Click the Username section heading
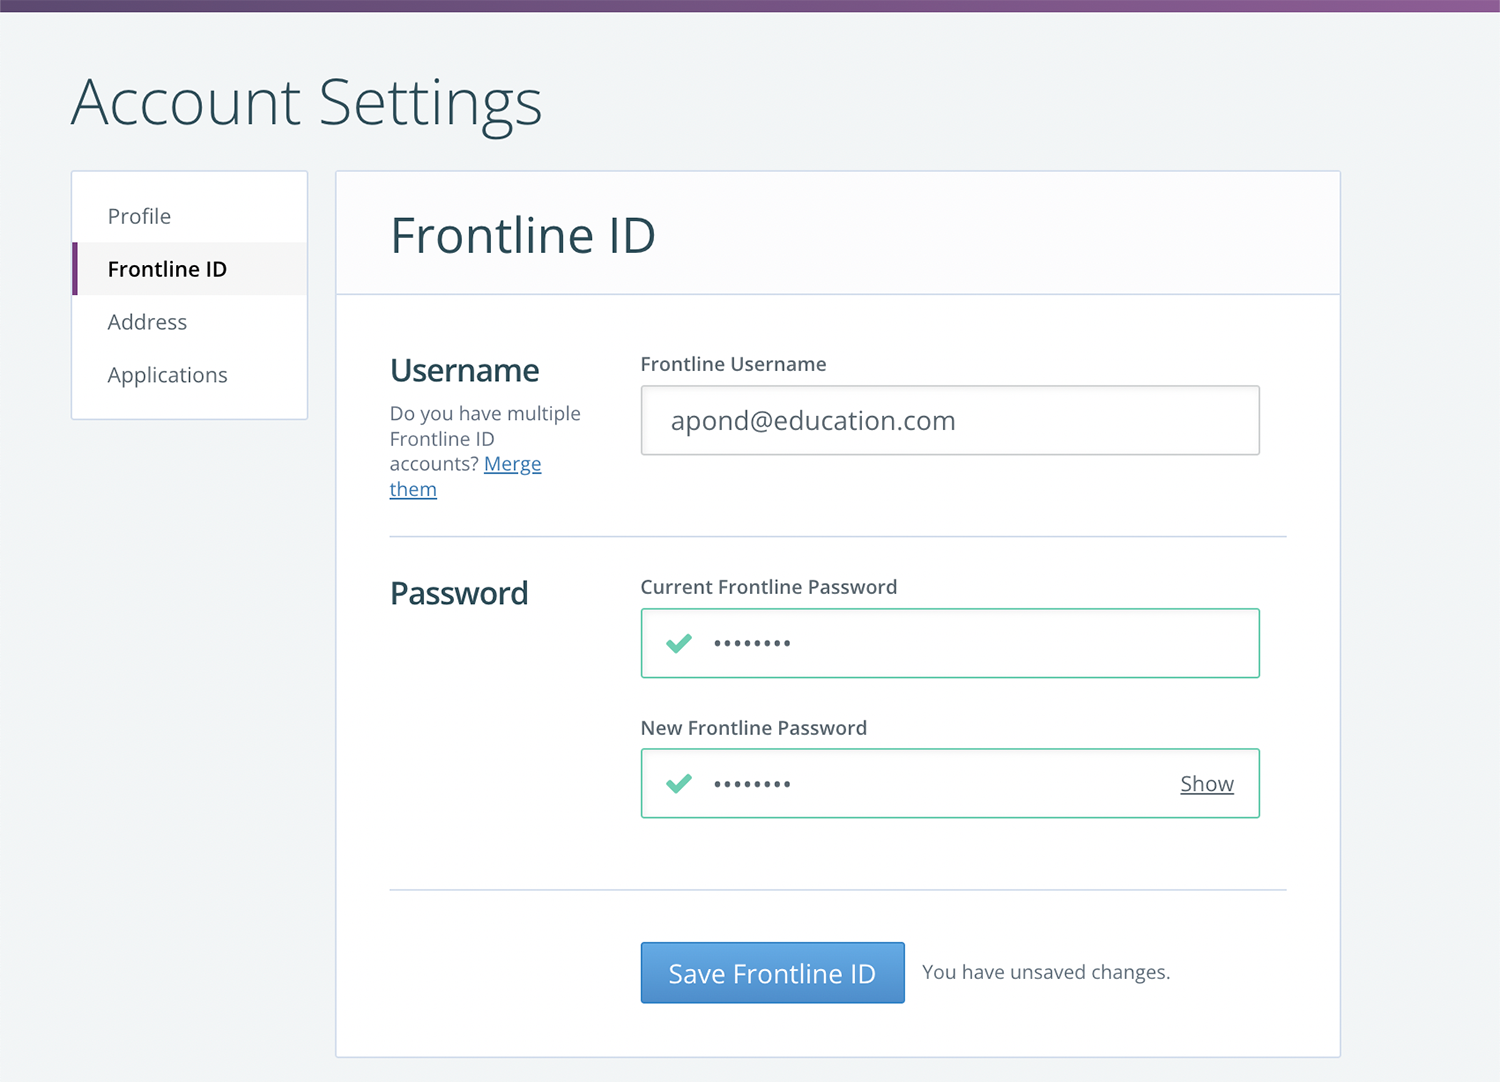The height and width of the screenshot is (1082, 1500). 465,370
